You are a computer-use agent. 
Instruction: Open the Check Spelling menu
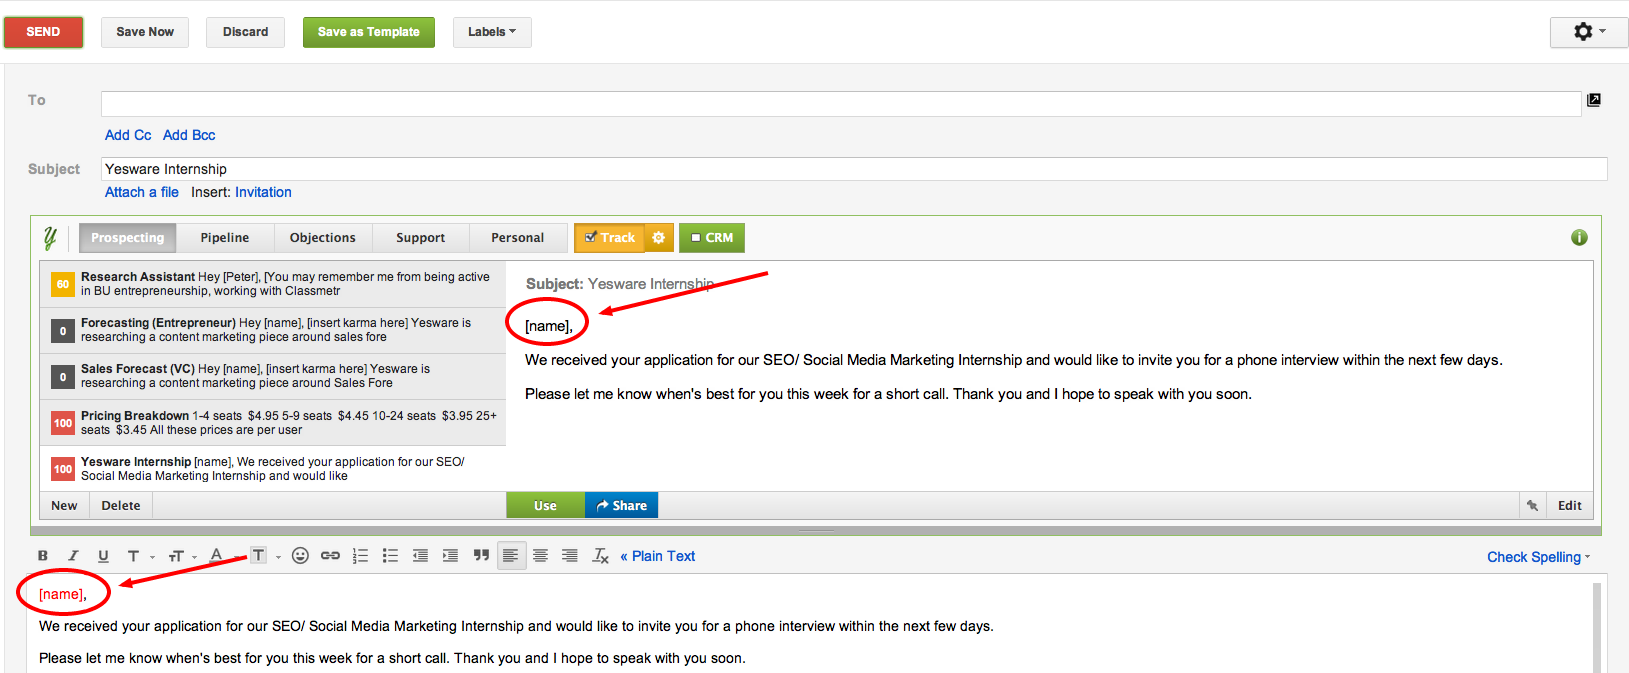click(x=1538, y=557)
